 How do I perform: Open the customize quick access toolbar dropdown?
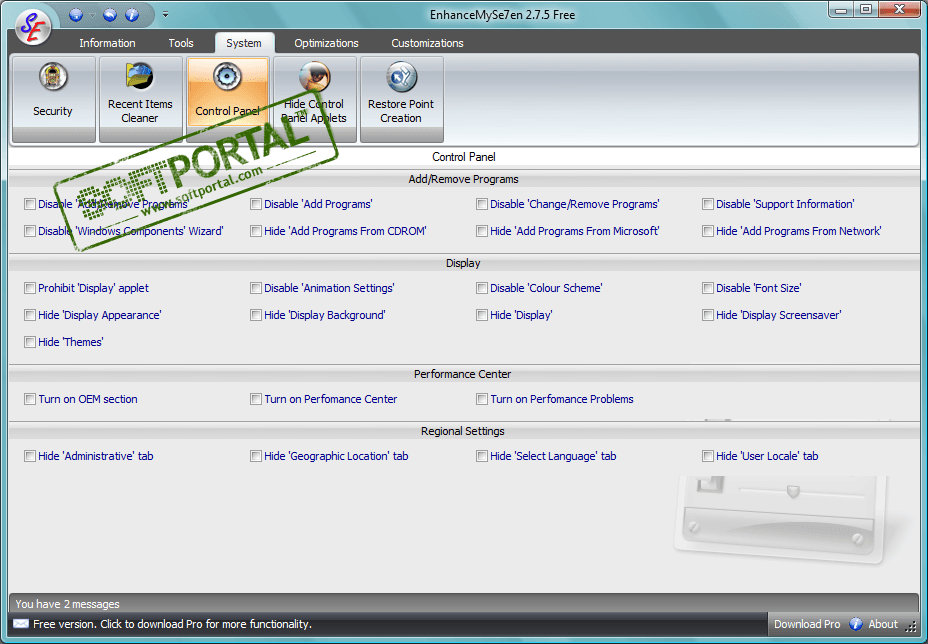(x=165, y=14)
